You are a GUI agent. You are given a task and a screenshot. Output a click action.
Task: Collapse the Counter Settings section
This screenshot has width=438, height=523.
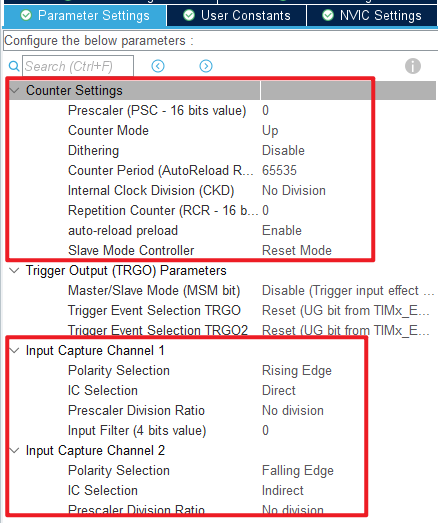[x=14, y=90]
